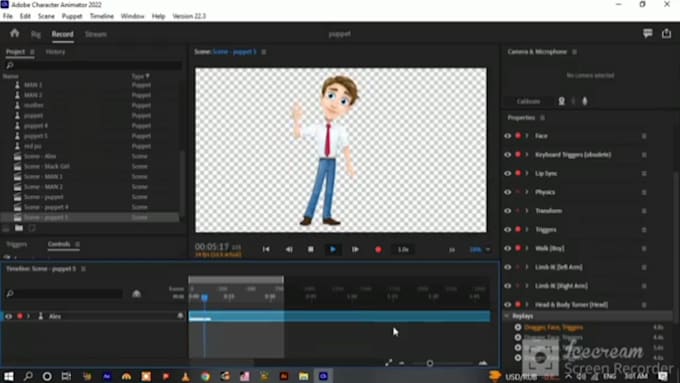
Task: Collapse the Replays section
Action: click(x=507, y=316)
